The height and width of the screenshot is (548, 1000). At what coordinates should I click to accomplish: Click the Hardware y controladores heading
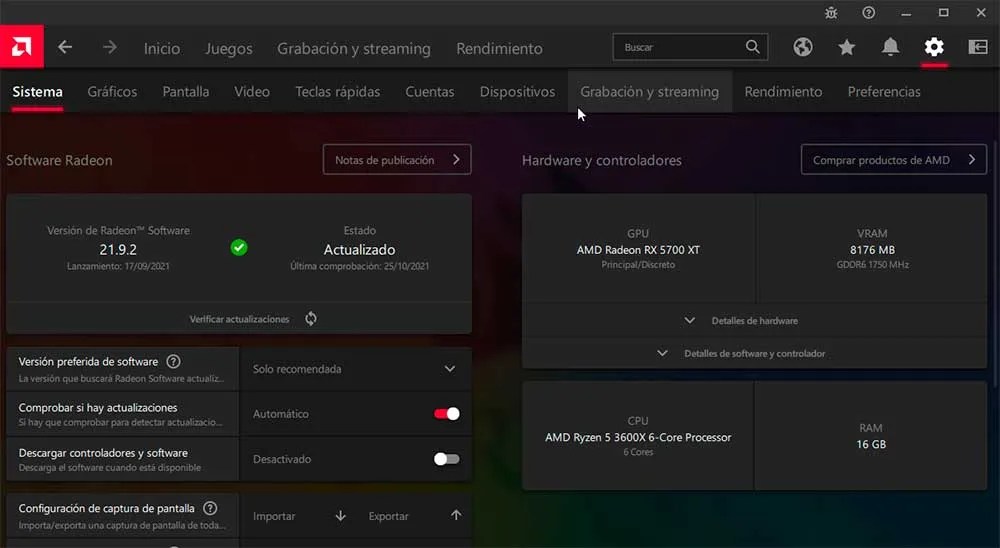(601, 160)
